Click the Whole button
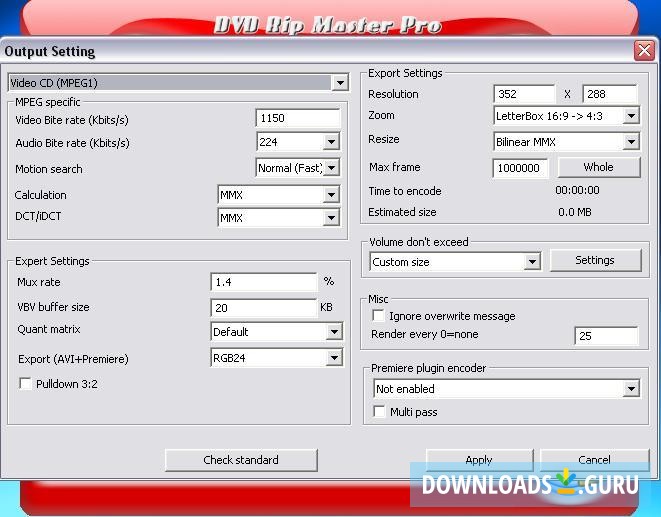The height and width of the screenshot is (517, 661). pos(599,167)
